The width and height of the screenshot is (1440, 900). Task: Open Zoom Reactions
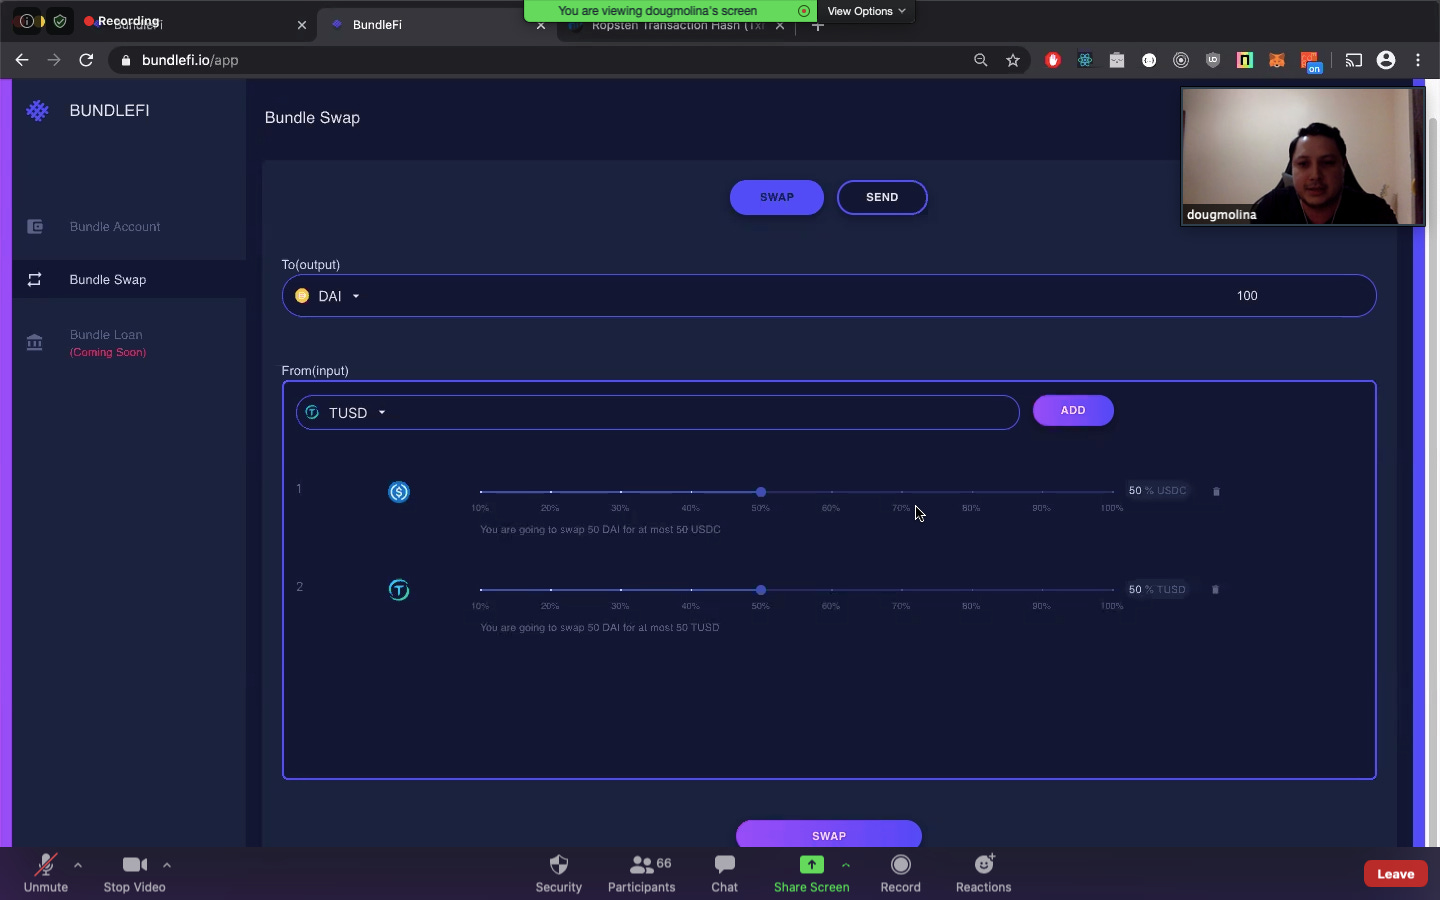click(x=984, y=873)
